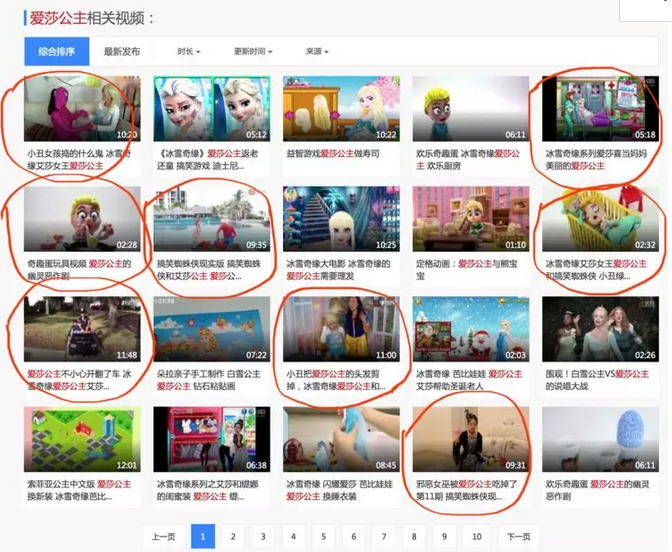672x552 pixels.
Task: Open the 12:01 isometric game thumbnail
Action: 82,439
